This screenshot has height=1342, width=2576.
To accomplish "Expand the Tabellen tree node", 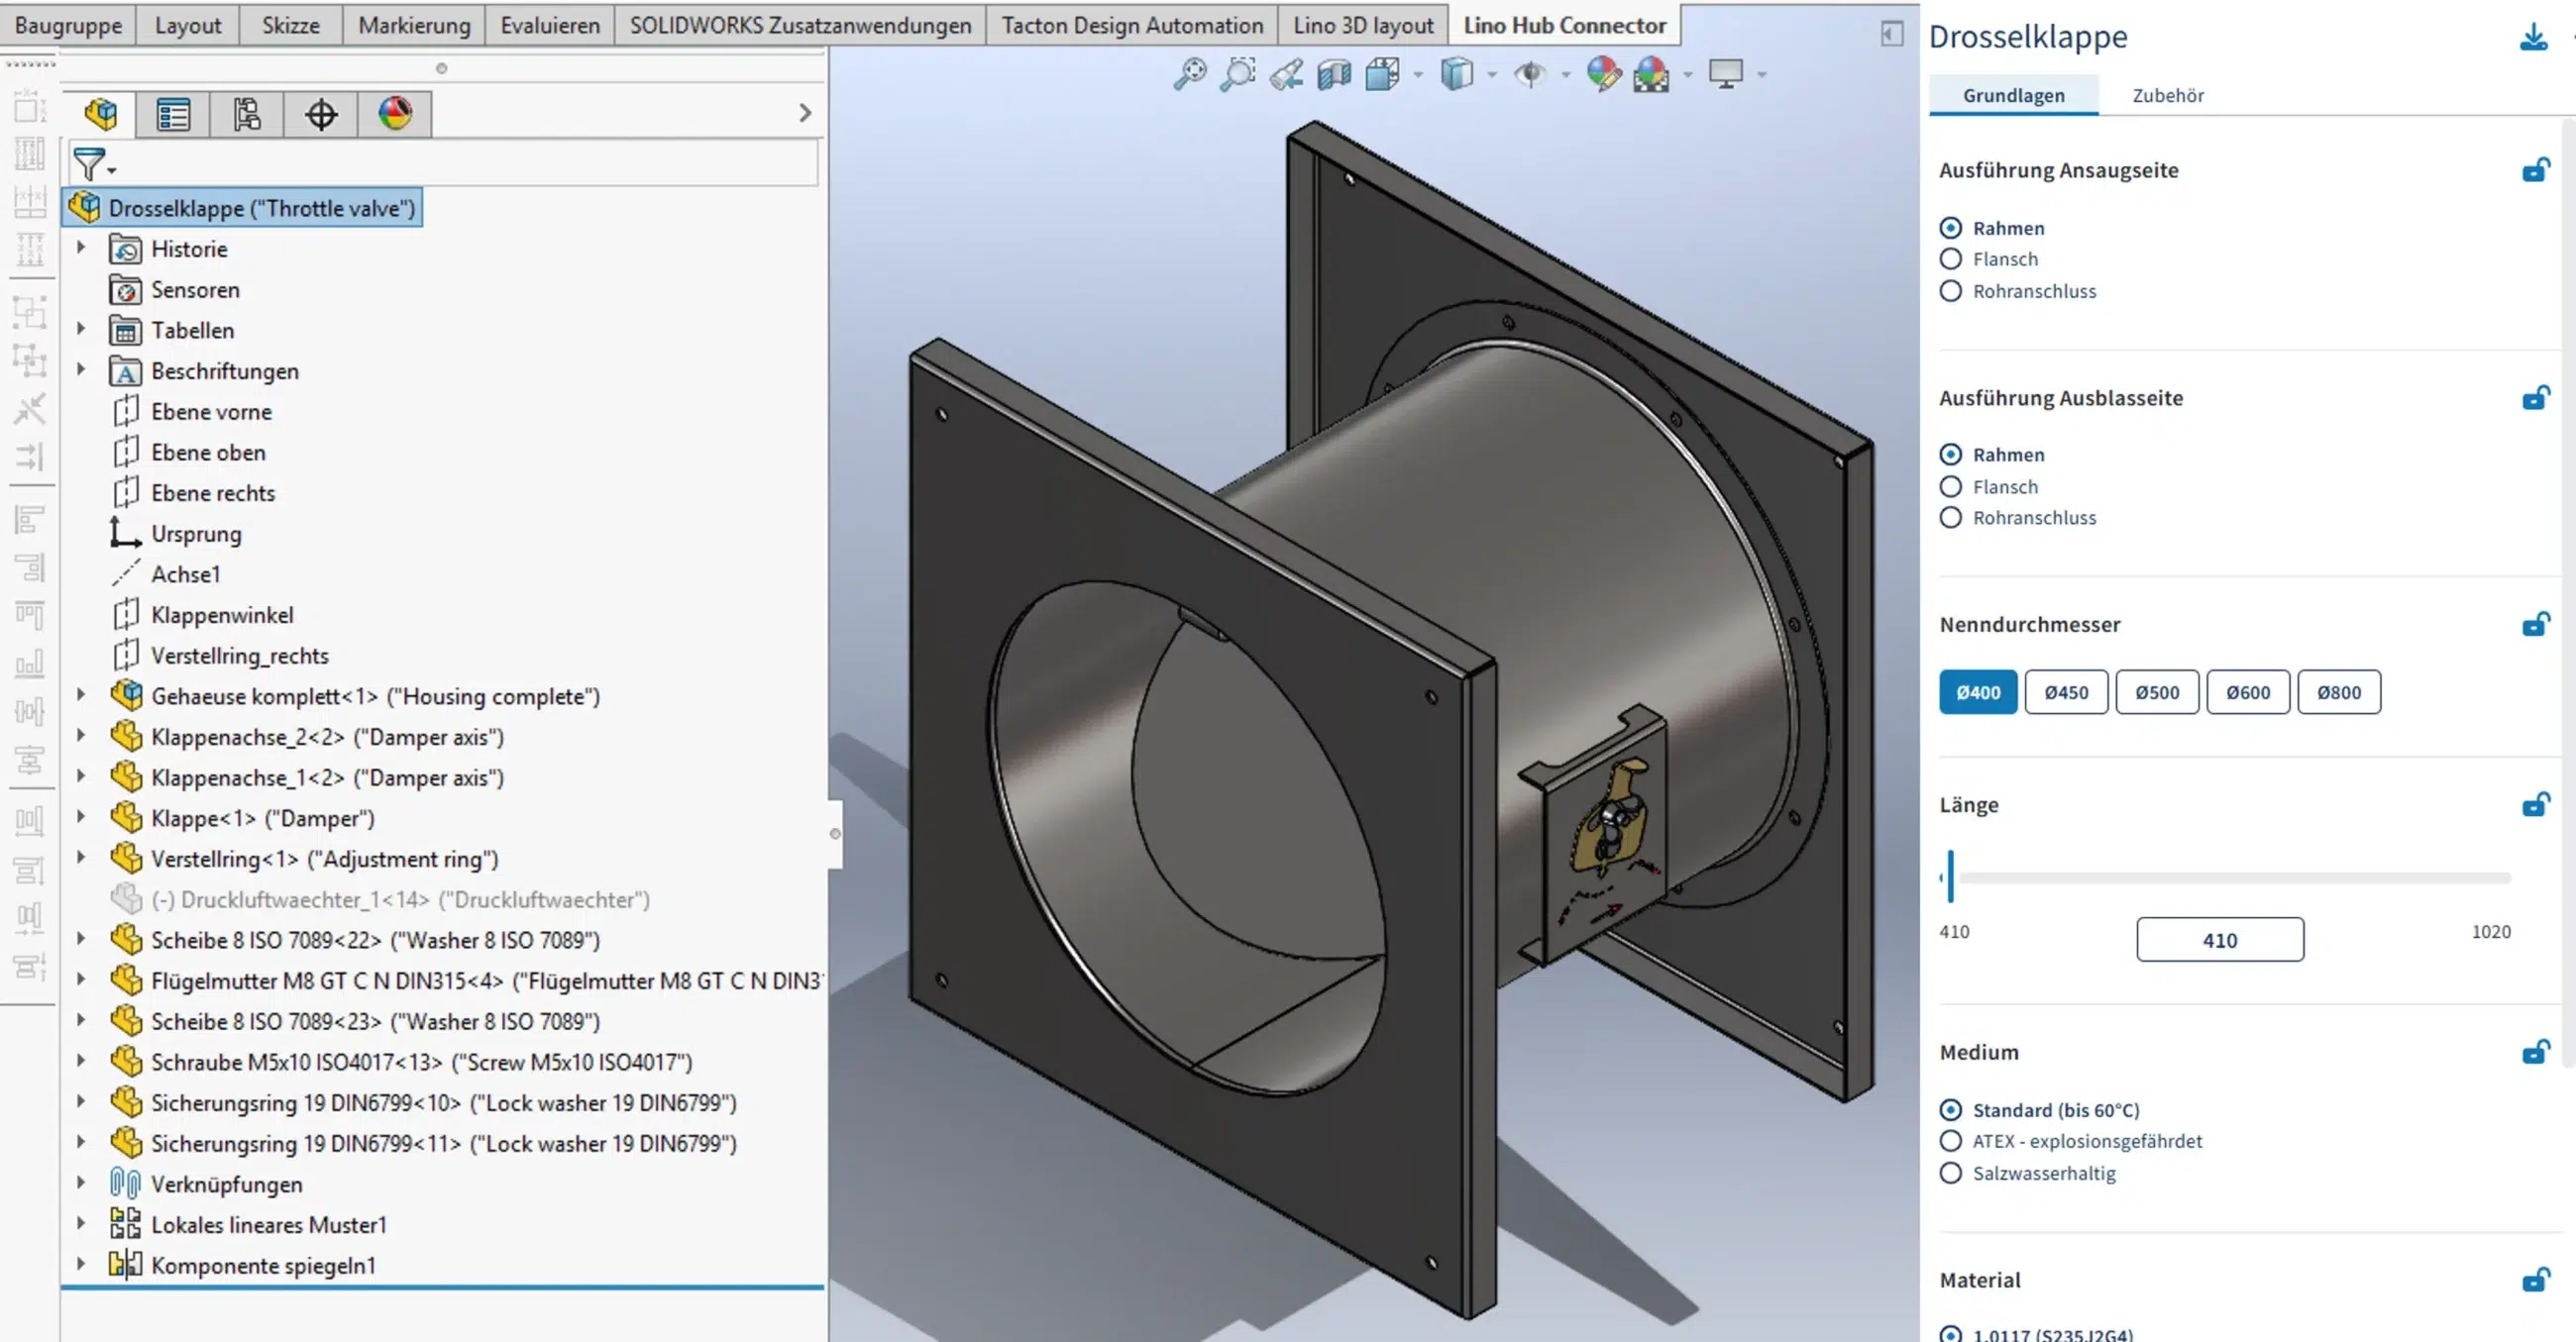I will pos(81,328).
